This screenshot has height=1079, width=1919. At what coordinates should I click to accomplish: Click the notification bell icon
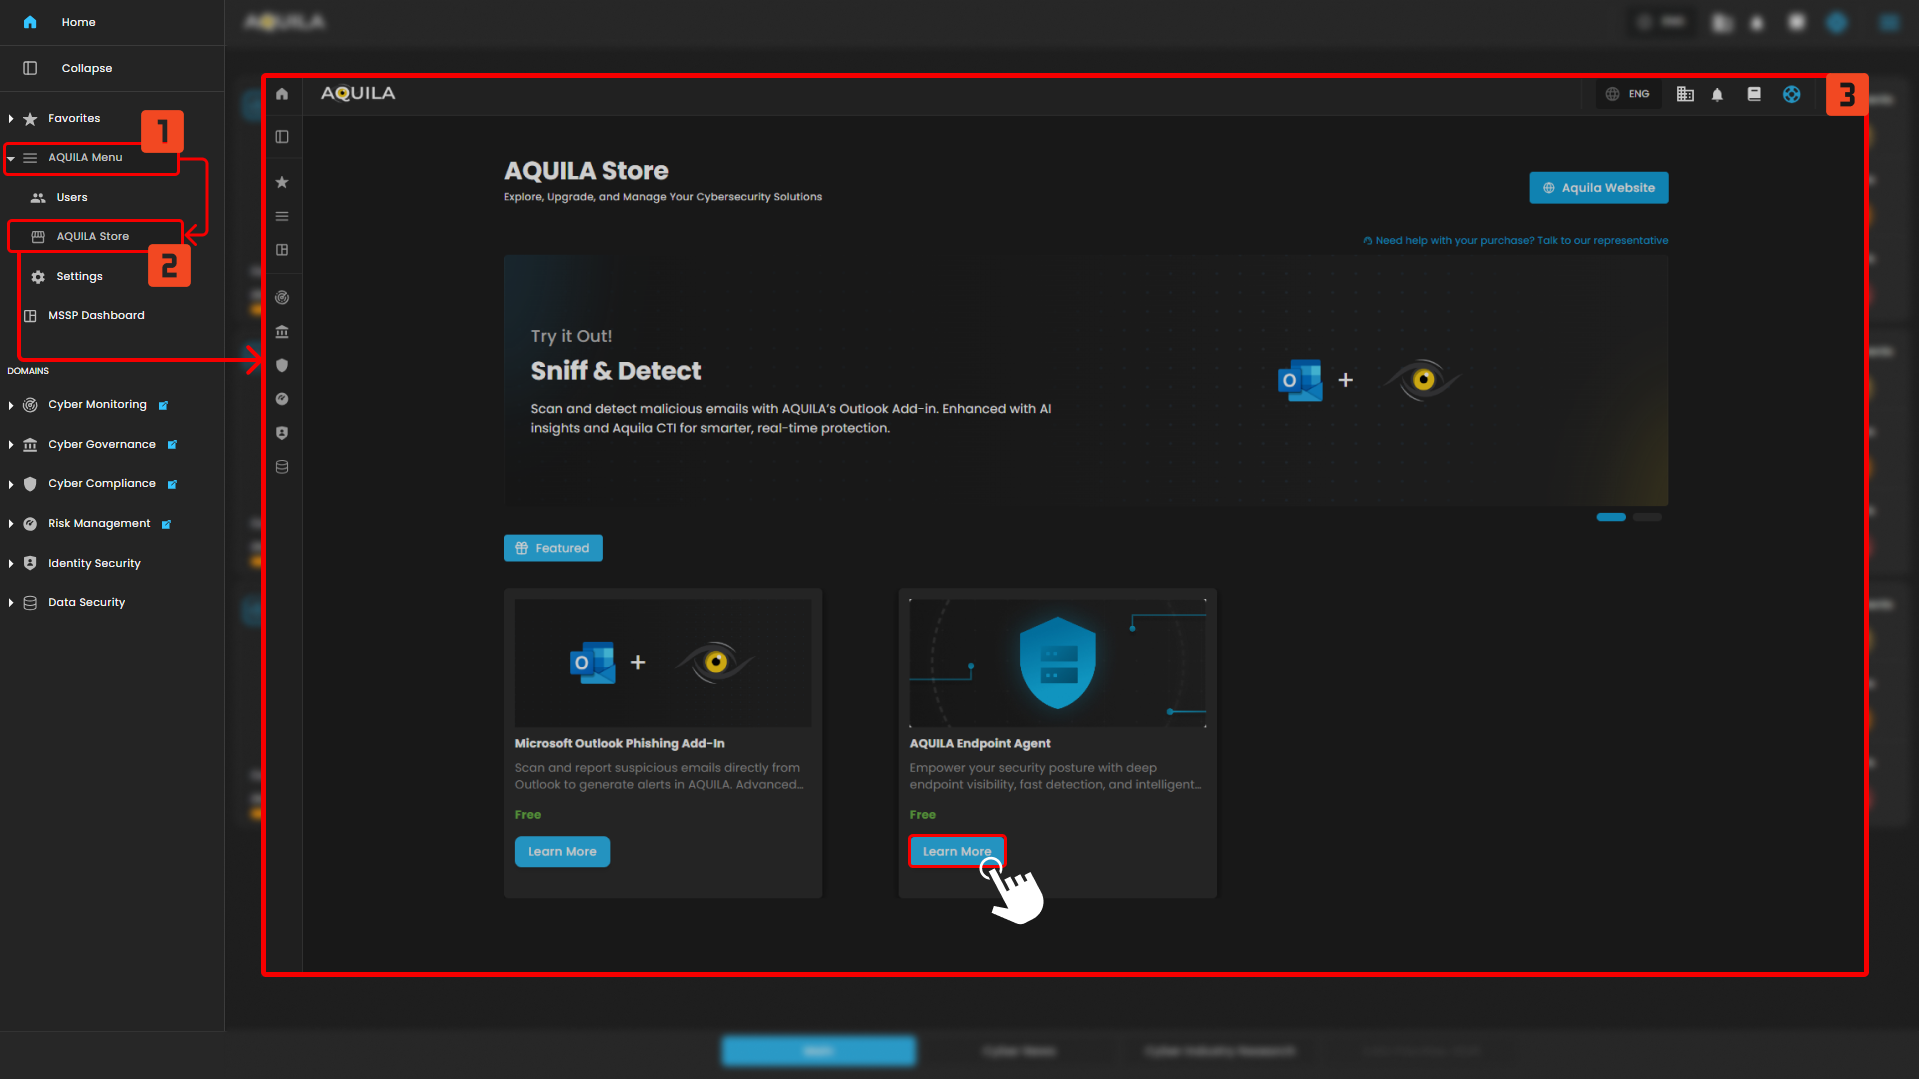click(x=1717, y=94)
